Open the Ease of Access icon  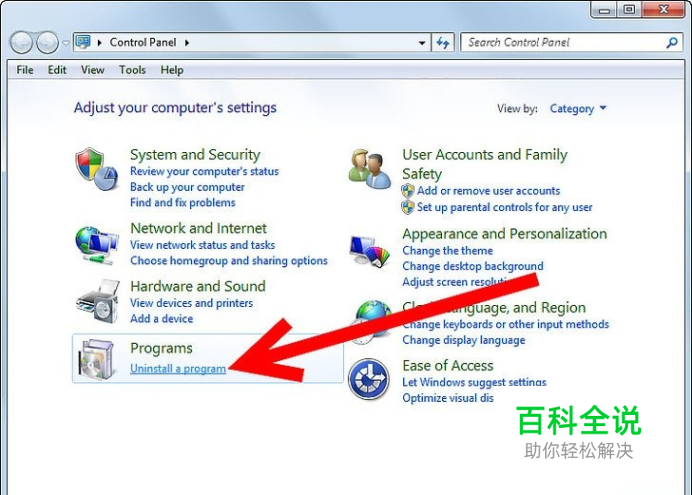pyautogui.click(x=369, y=379)
